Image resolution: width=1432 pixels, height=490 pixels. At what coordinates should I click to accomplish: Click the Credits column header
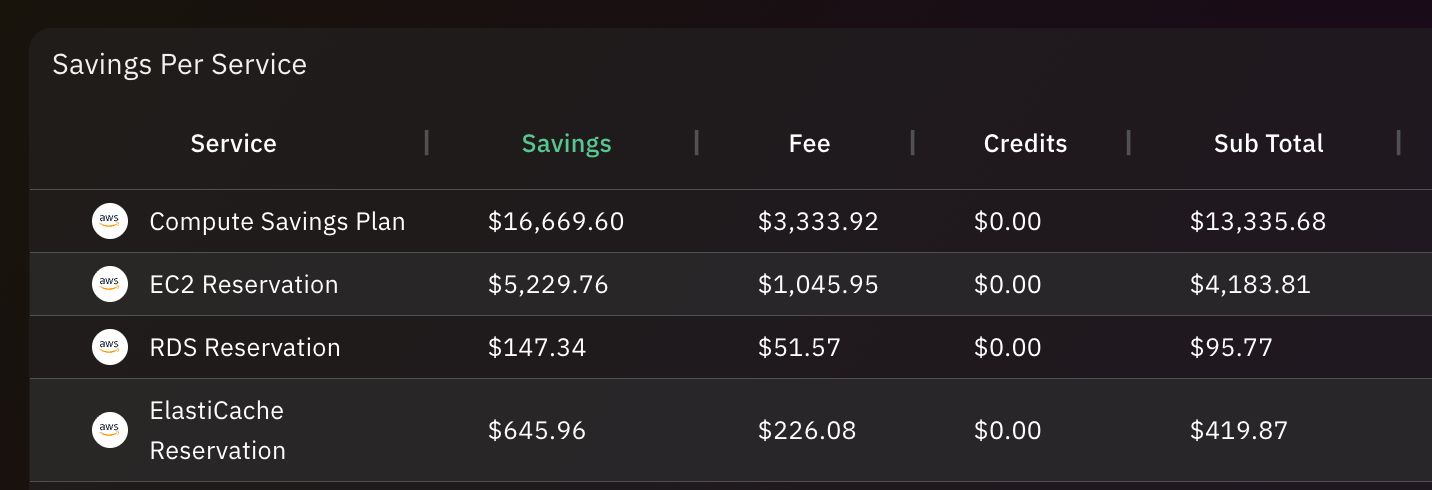click(x=1025, y=143)
